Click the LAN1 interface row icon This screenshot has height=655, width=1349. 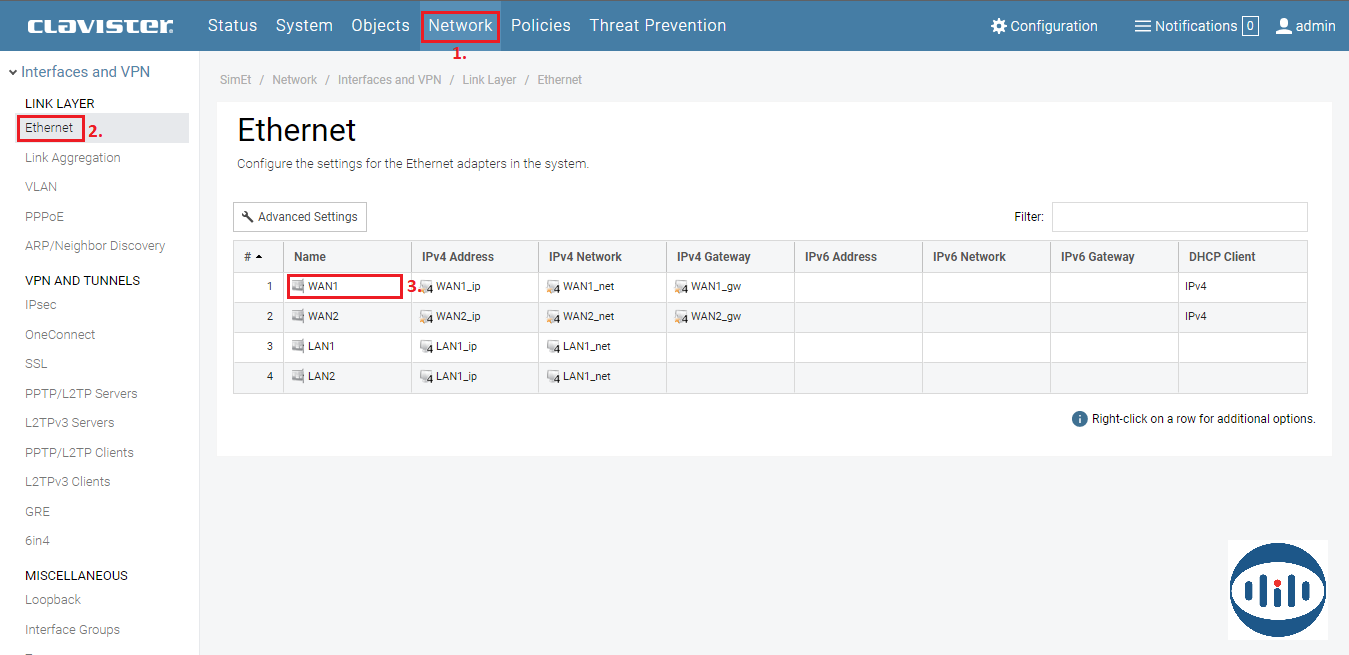[298, 347]
